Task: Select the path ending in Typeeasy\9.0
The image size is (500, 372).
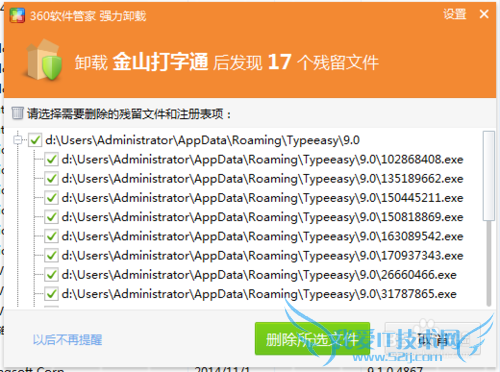Action: tap(202, 140)
